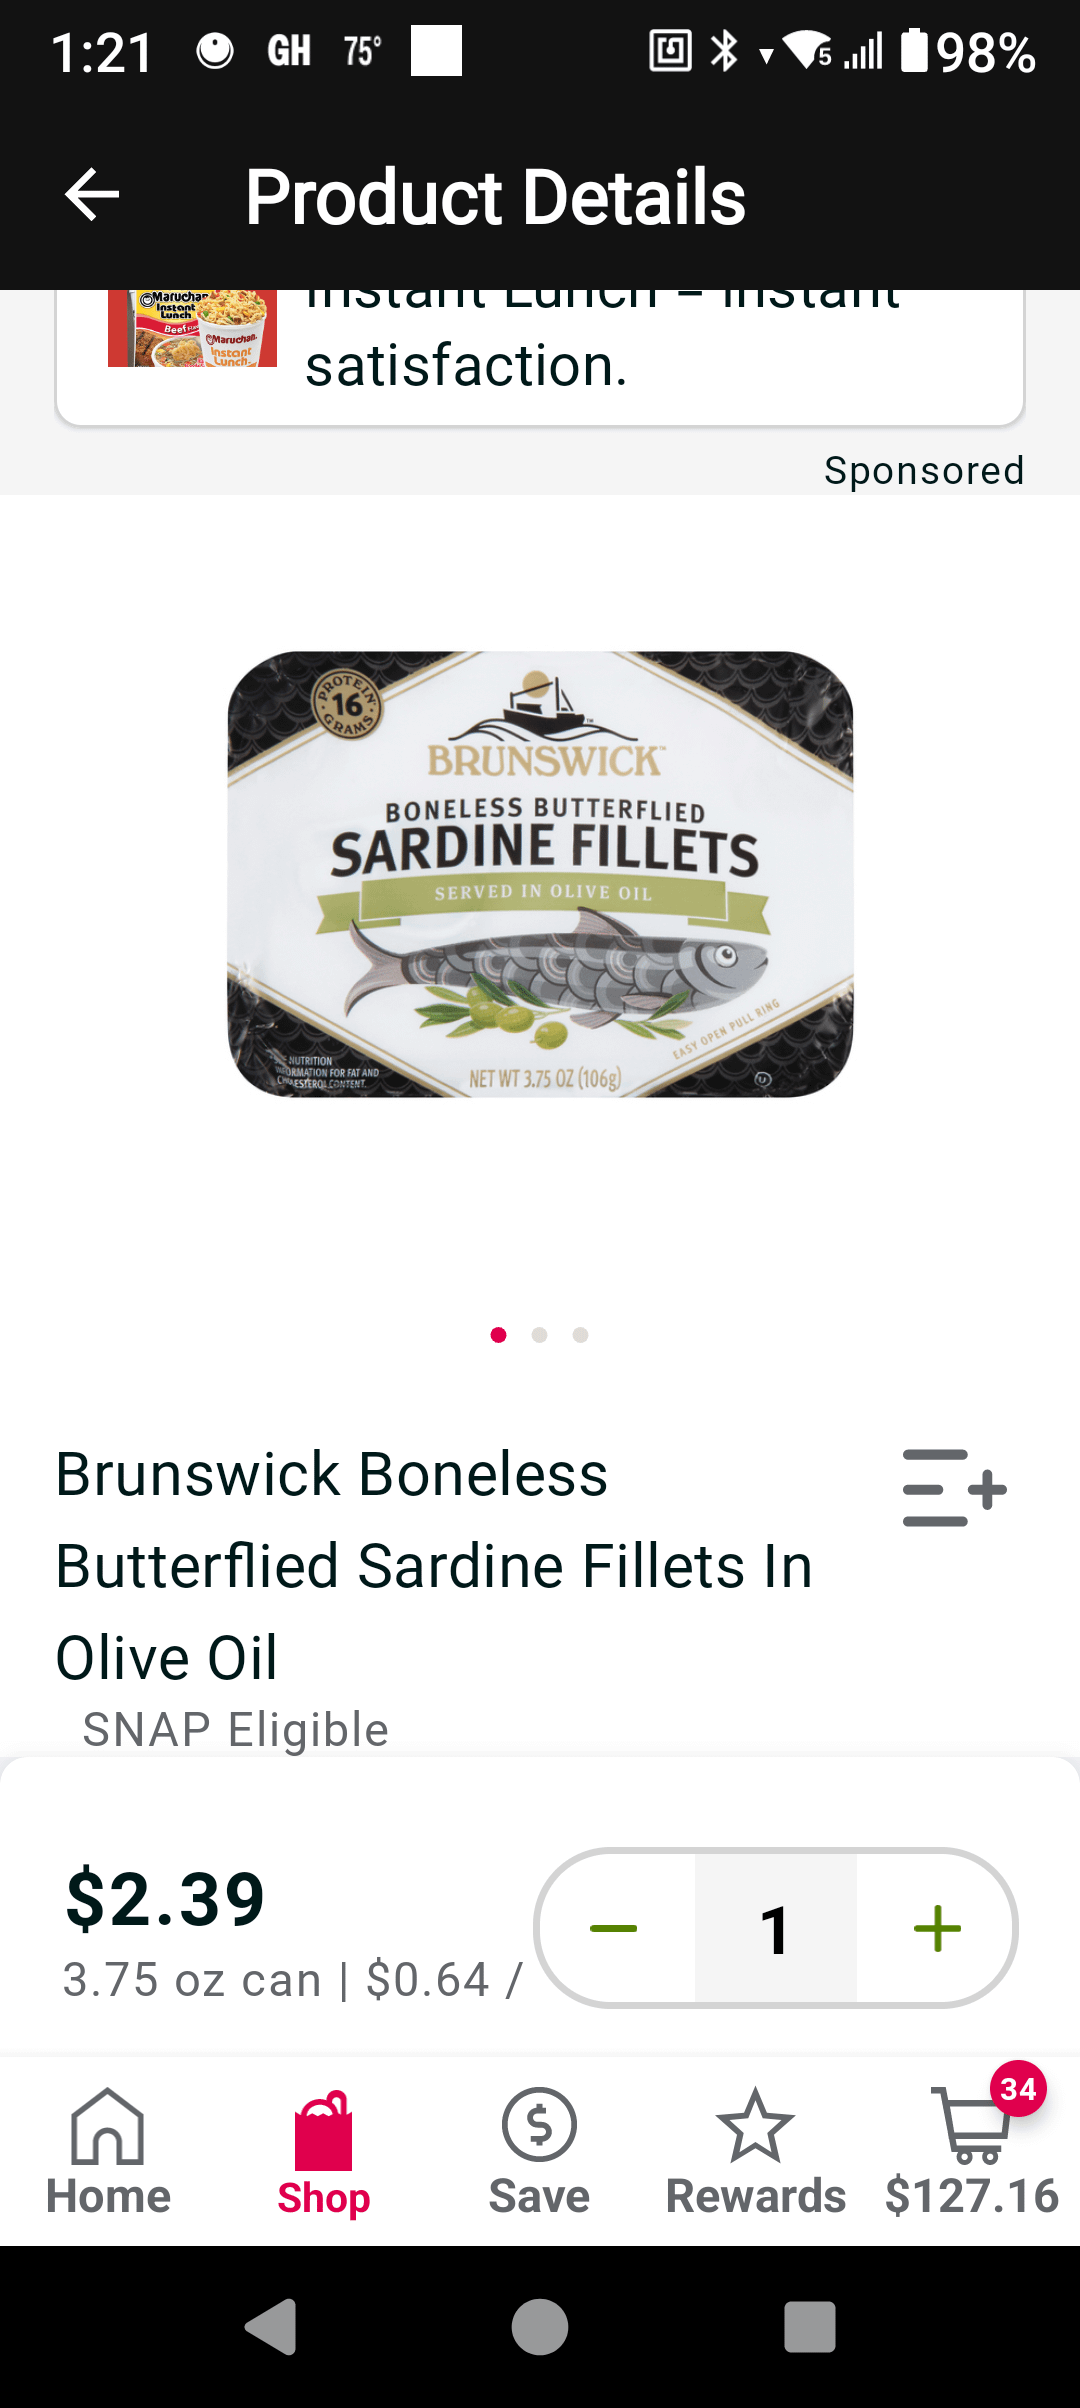
Task: Increase quantity with the plus button
Action: [937, 1928]
